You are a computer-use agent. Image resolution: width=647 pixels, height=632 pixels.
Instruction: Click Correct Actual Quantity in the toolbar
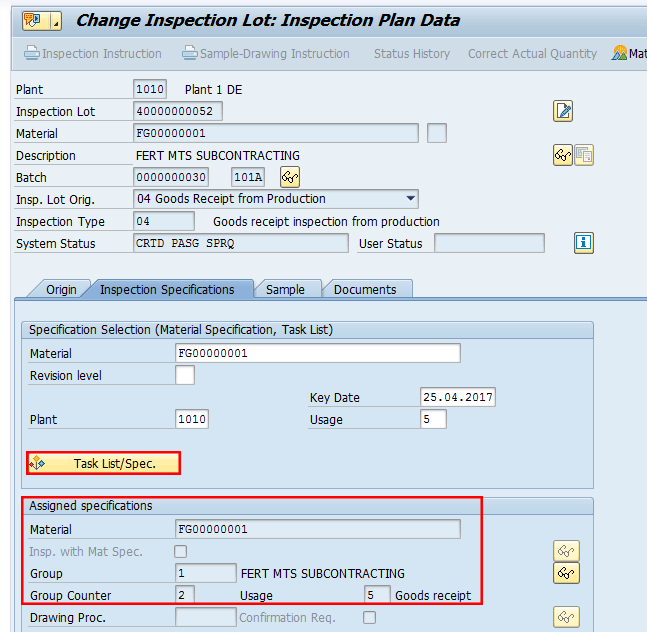coord(532,54)
